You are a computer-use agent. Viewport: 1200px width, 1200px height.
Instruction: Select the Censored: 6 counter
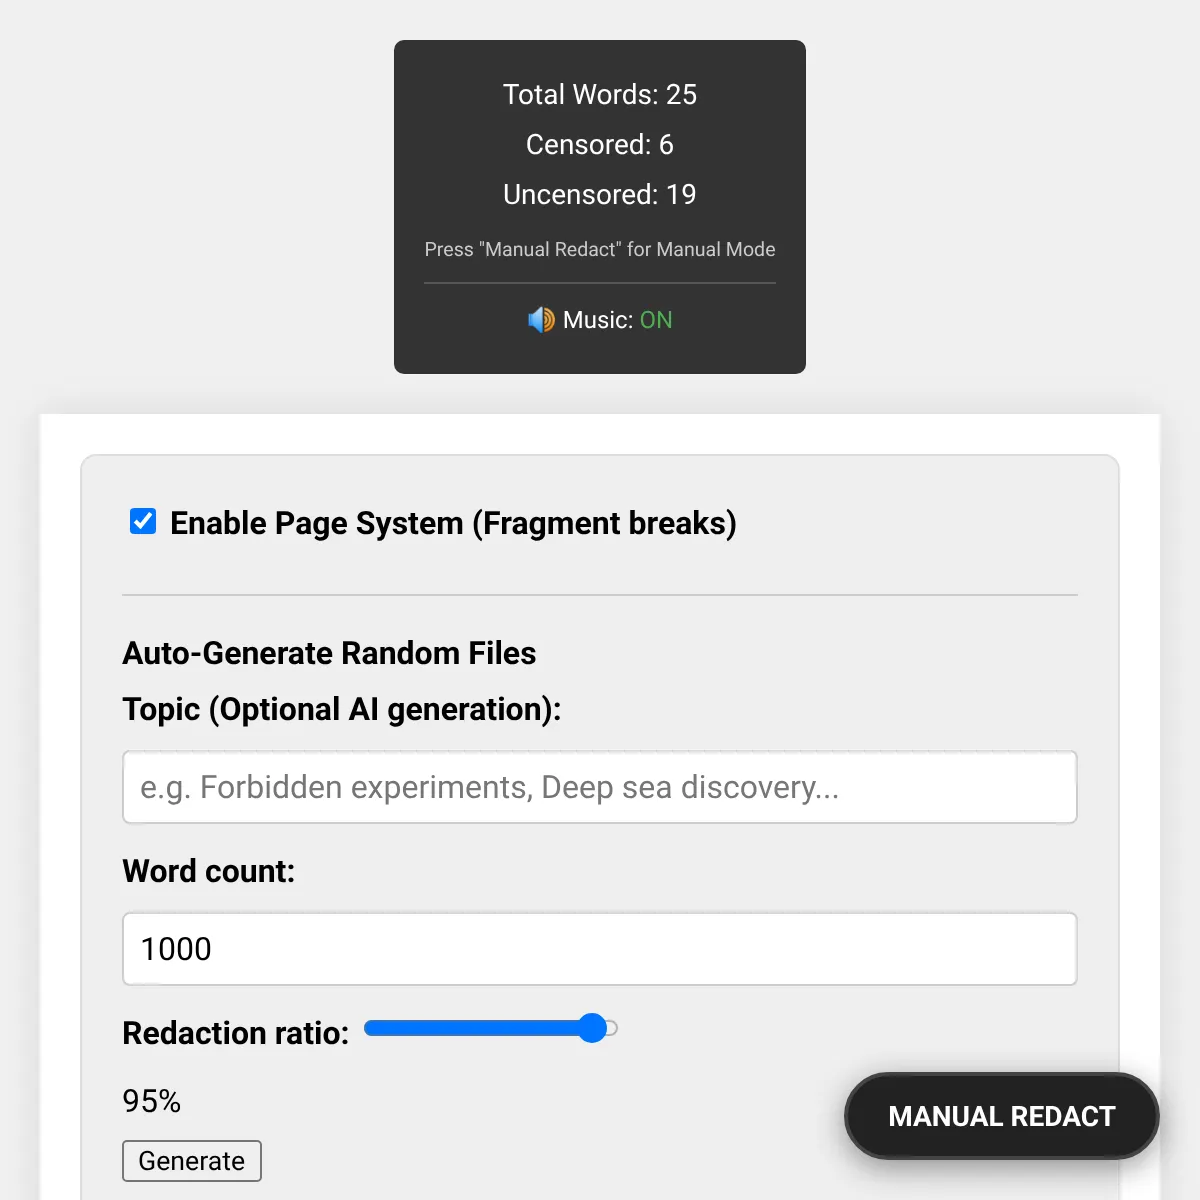tap(600, 144)
